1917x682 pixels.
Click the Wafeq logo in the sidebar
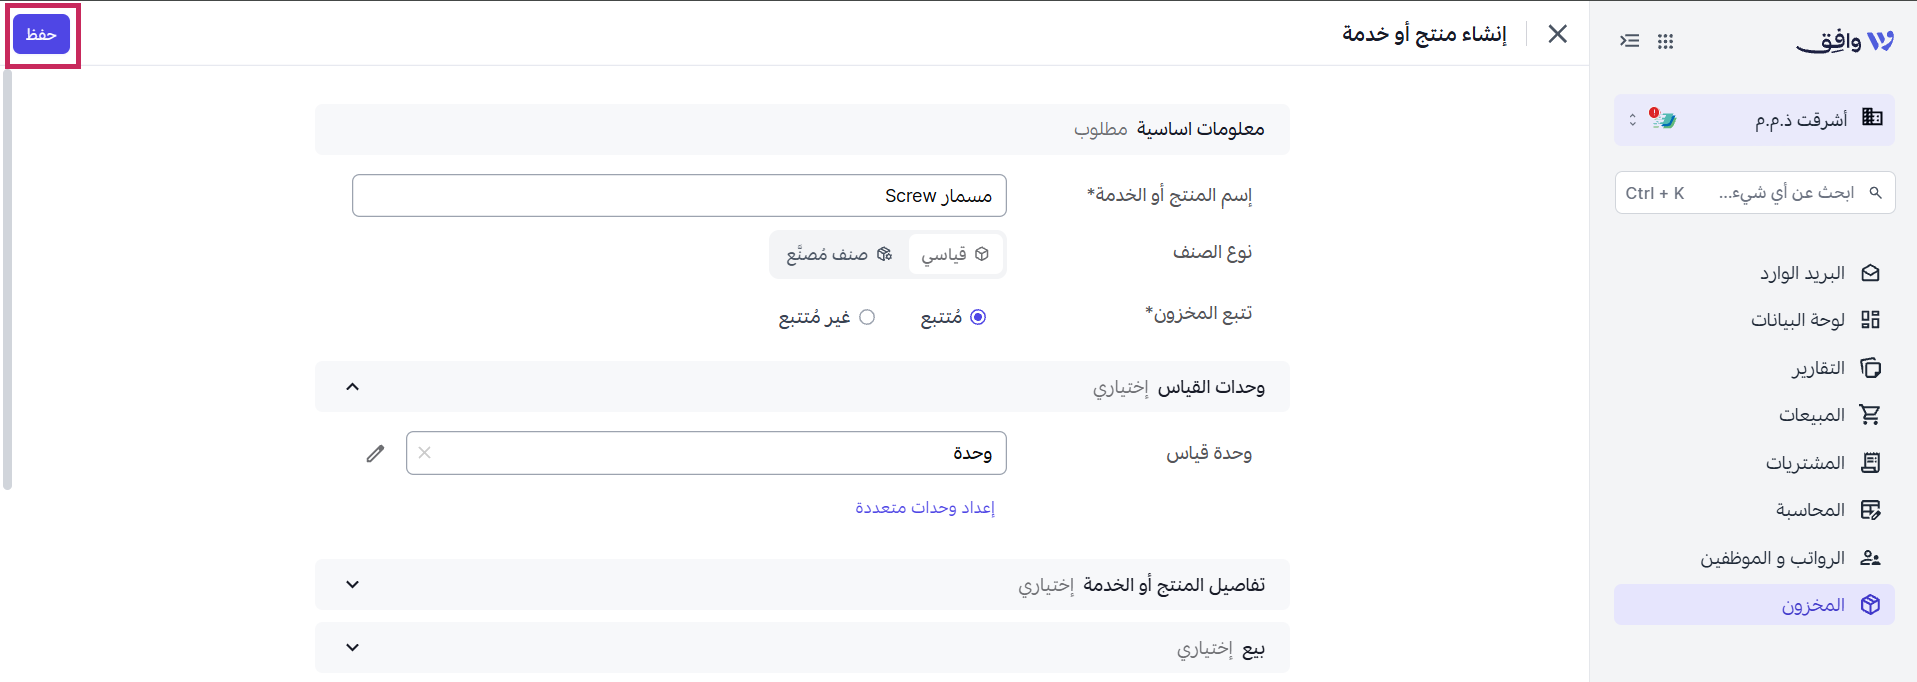pyautogui.click(x=1845, y=41)
